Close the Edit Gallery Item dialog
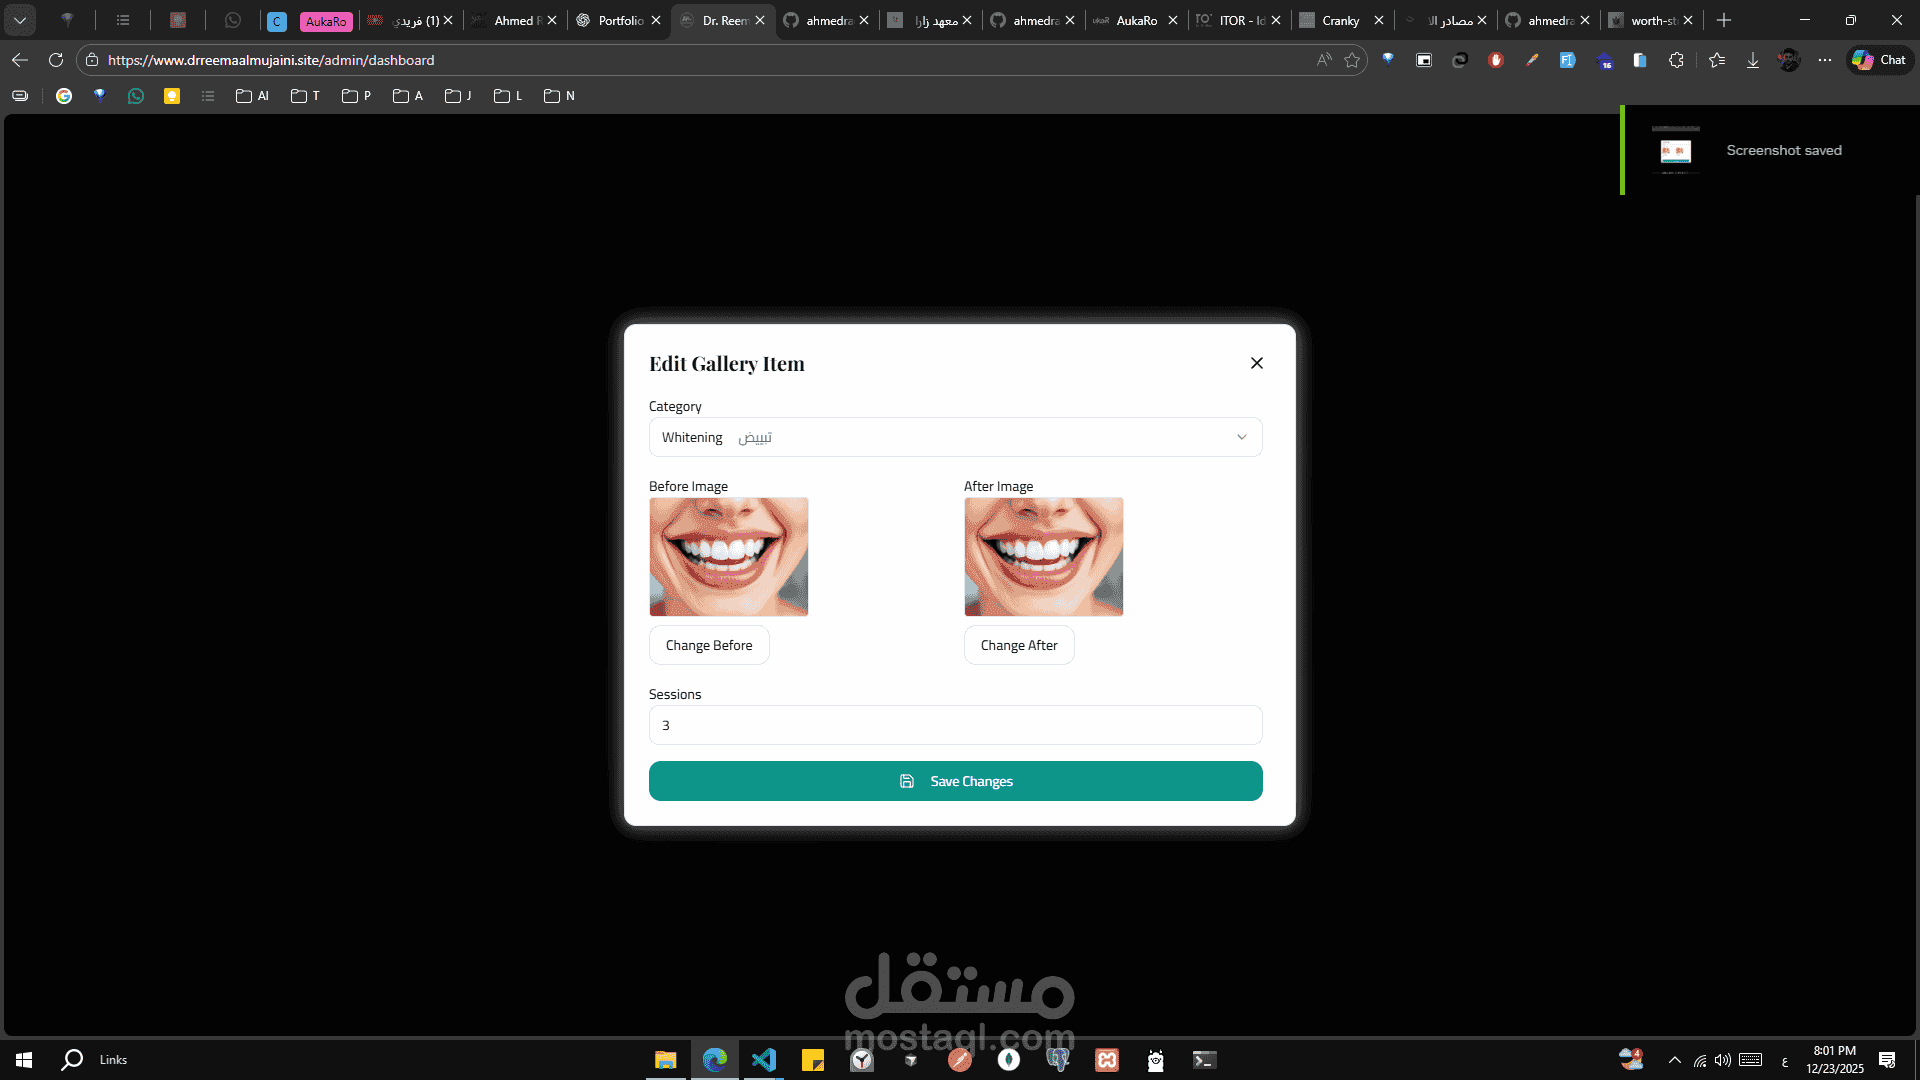 [x=1256, y=363]
